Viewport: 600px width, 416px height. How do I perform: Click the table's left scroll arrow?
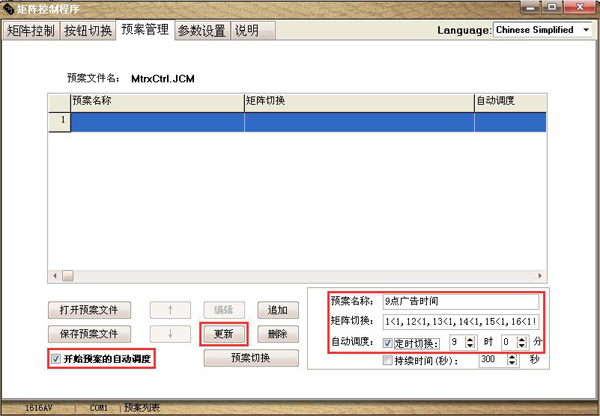[55, 276]
